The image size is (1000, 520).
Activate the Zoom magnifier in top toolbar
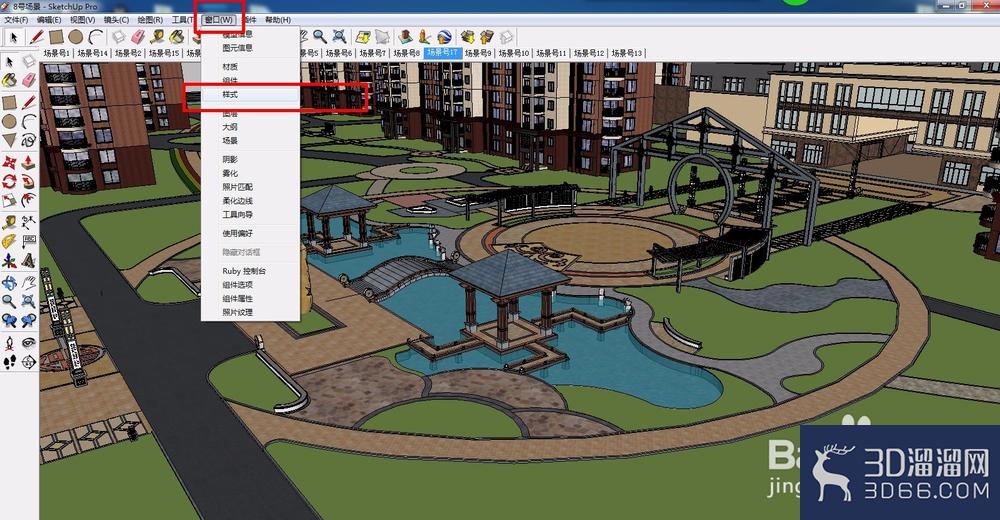pyautogui.click(x=320, y=36)
